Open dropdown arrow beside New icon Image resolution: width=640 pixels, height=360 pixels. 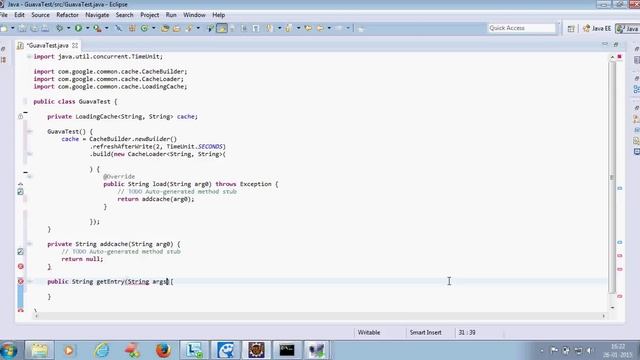12,28
